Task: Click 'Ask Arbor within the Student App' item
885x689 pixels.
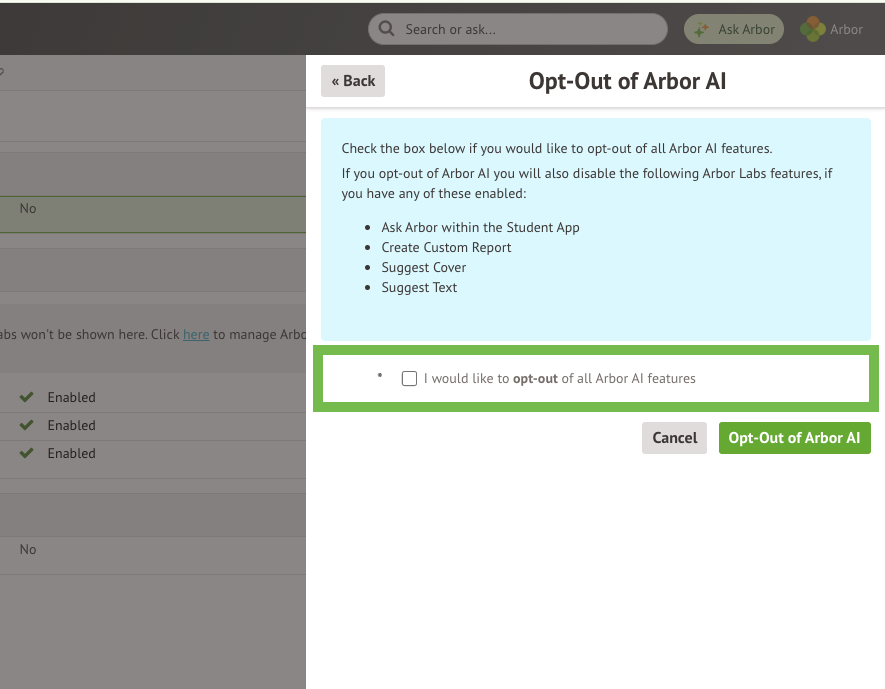Action: (x=480, y=227)
